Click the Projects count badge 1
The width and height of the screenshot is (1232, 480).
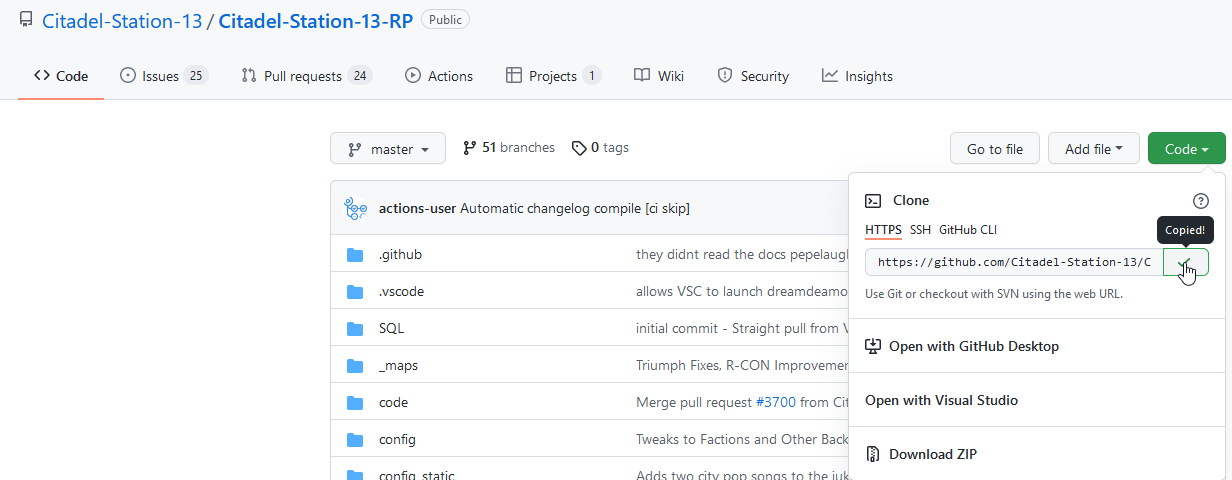tap(591, 76)
